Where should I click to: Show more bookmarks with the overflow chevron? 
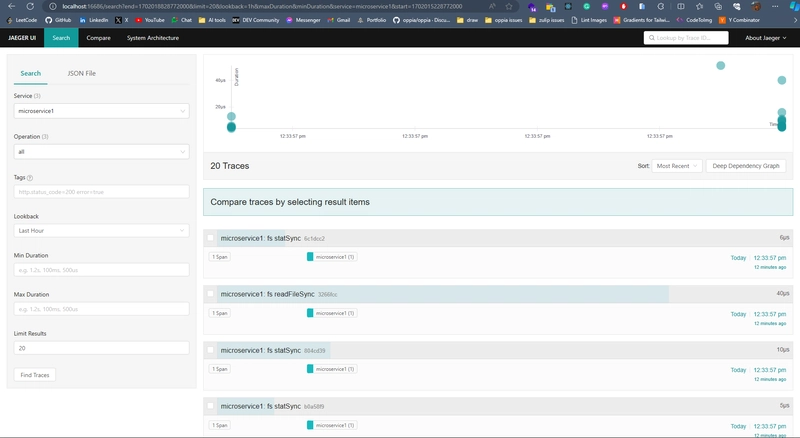click(794, 20)
